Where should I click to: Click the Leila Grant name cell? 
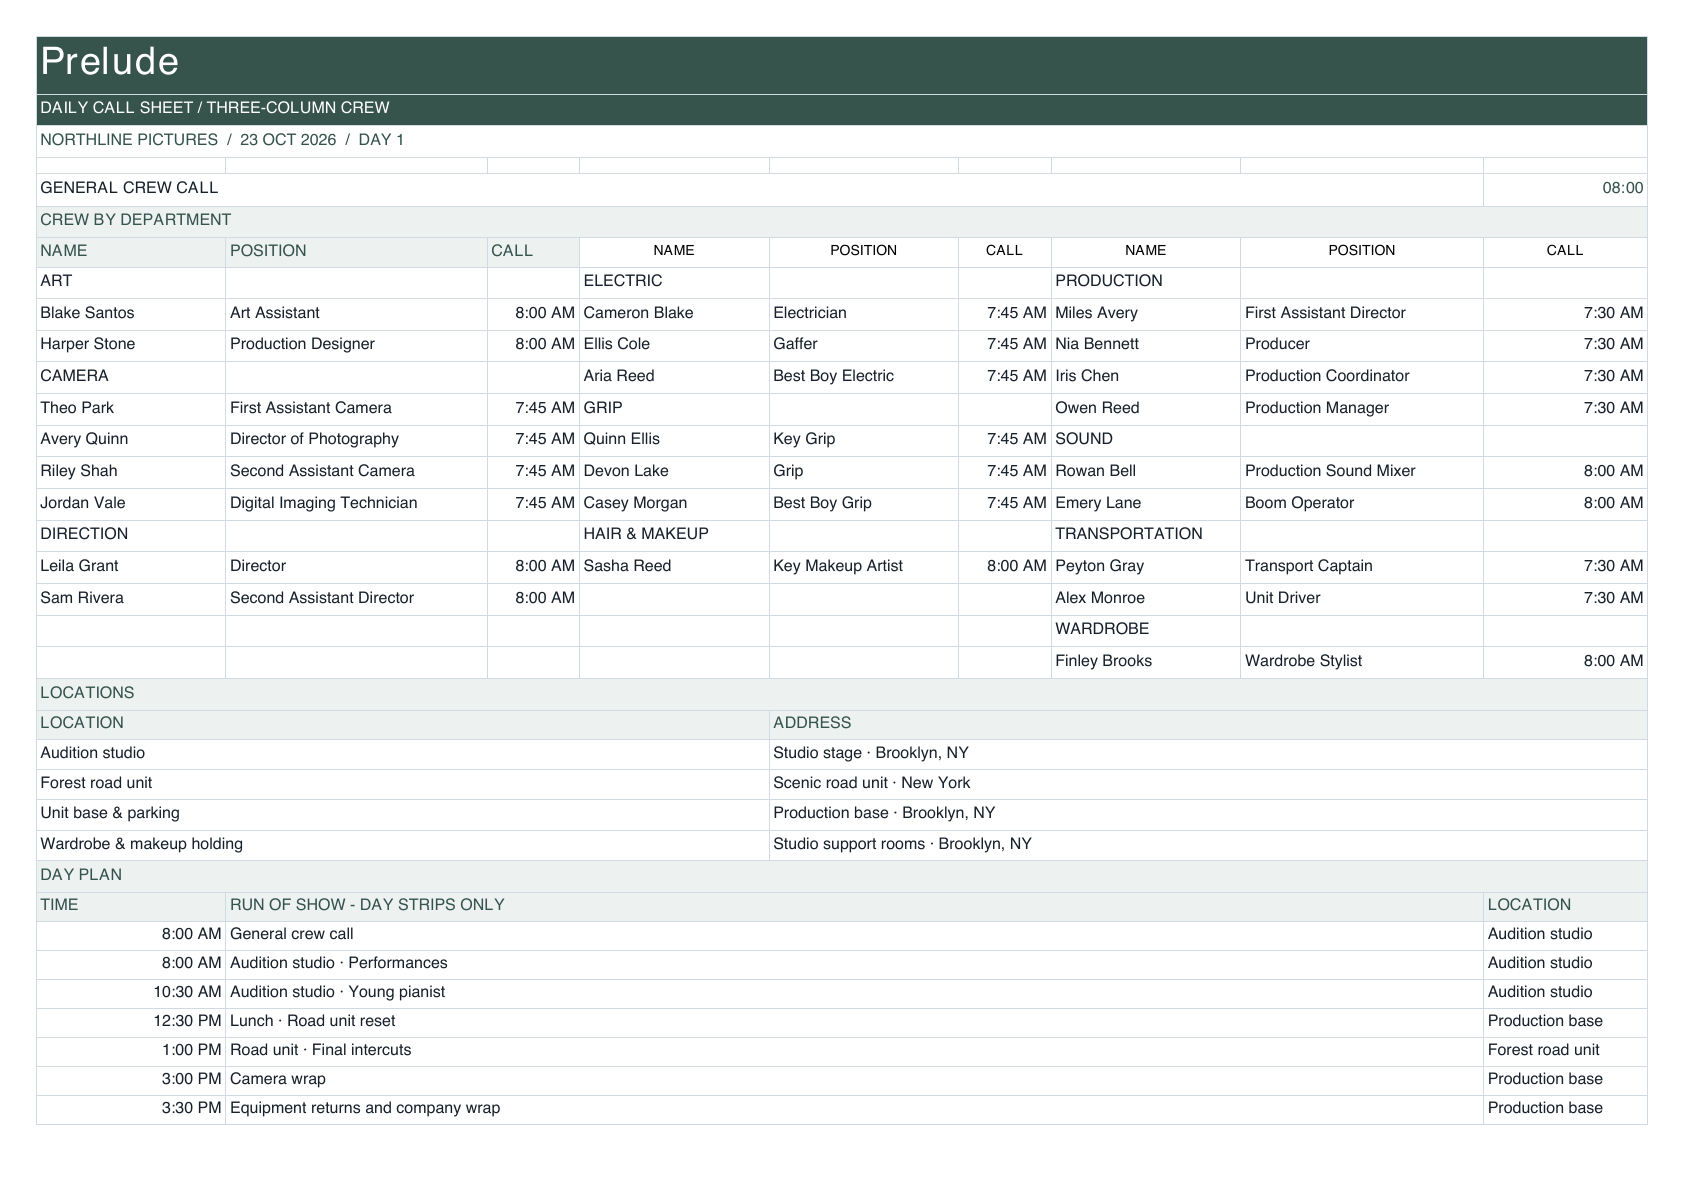pyautogui.click(x=131, y=566)
